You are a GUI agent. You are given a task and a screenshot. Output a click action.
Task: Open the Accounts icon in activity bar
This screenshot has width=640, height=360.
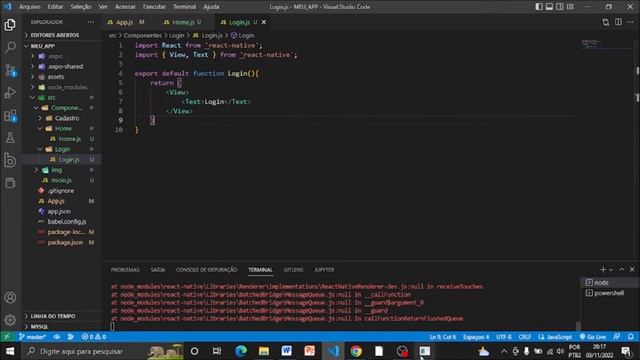[x=10, y=298]
